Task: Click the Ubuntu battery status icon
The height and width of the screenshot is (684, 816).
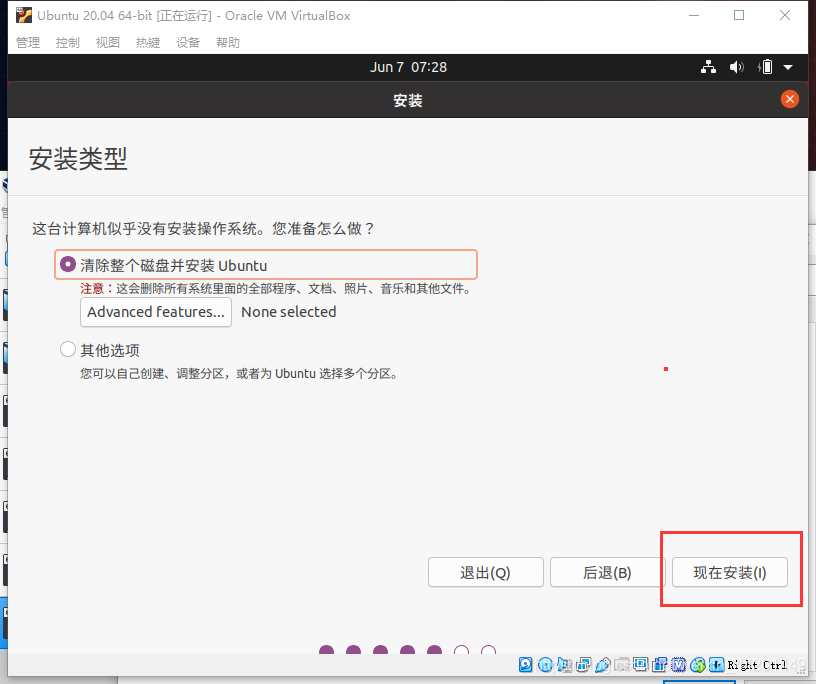Action: point(766,67)
